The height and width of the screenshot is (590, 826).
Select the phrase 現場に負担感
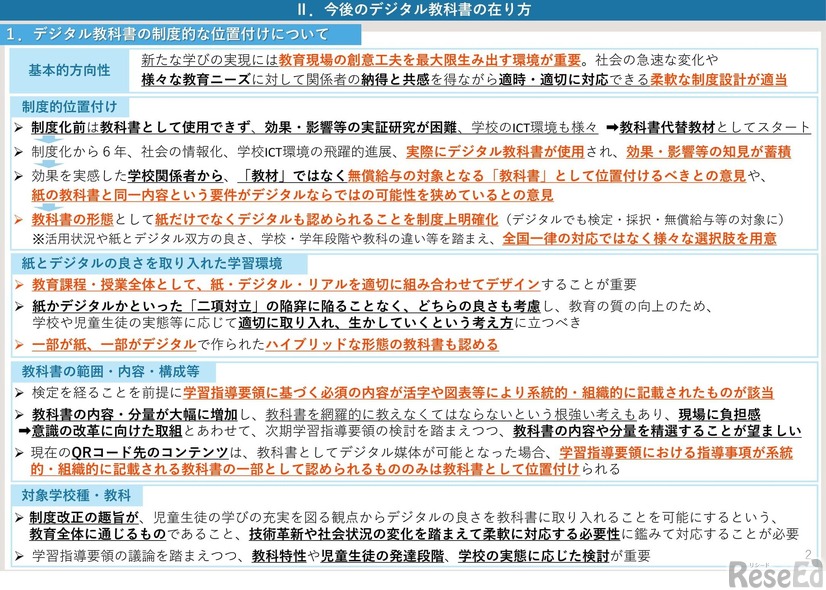(x=719, y=415)
